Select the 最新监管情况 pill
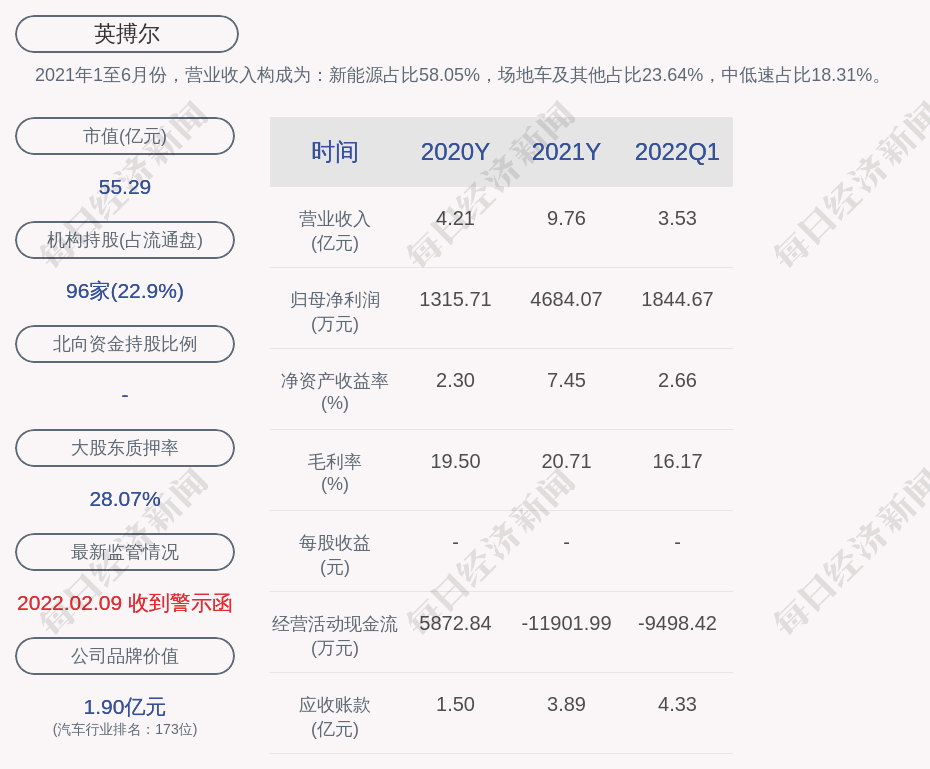930x769 pixels. (125, 552)
